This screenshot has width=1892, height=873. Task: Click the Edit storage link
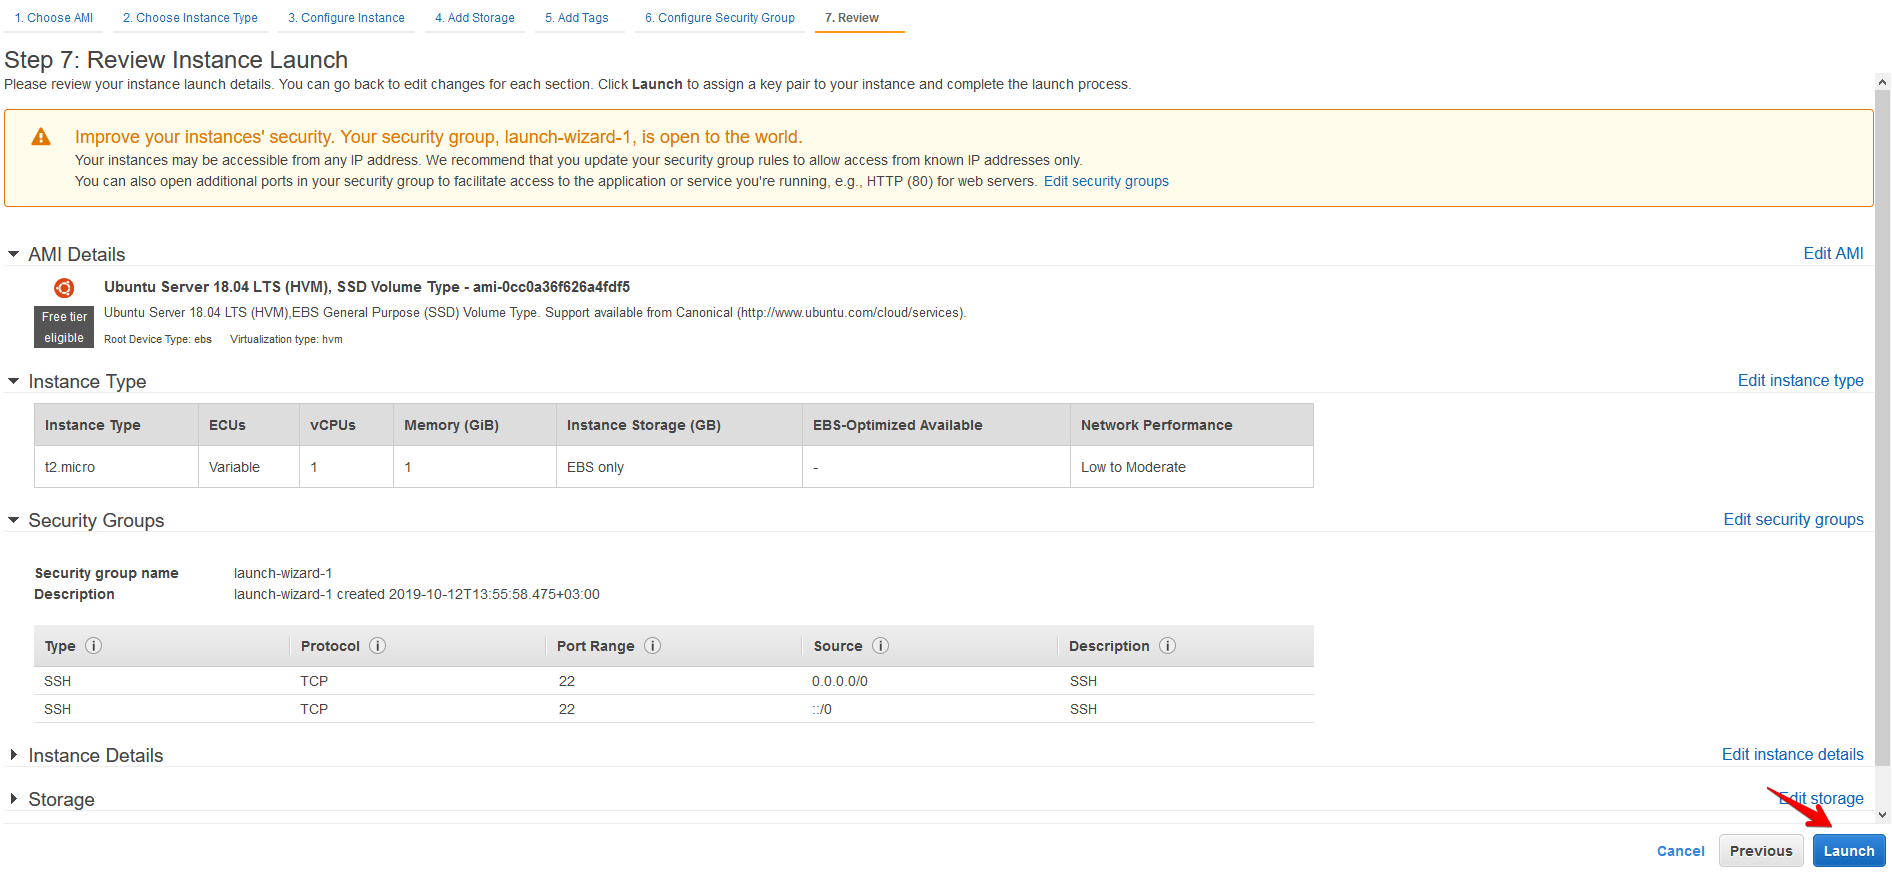(x=1821, y=798)
